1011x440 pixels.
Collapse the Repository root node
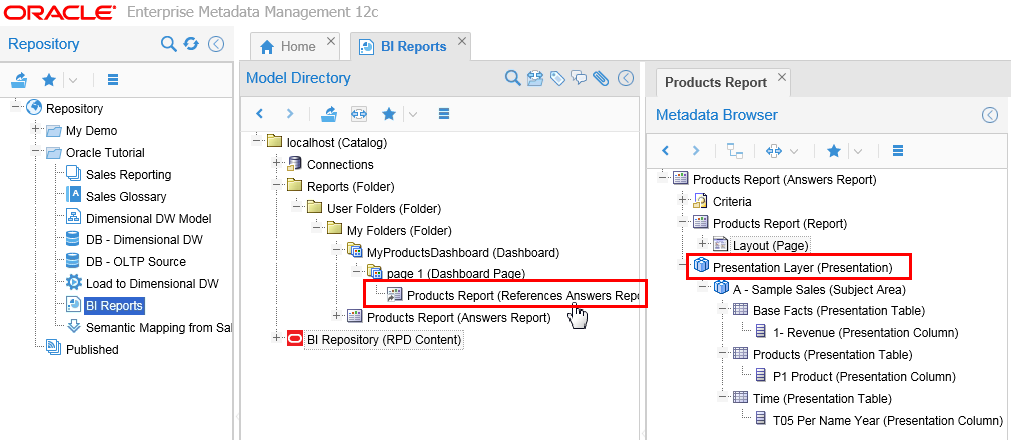tap(16, 107)
